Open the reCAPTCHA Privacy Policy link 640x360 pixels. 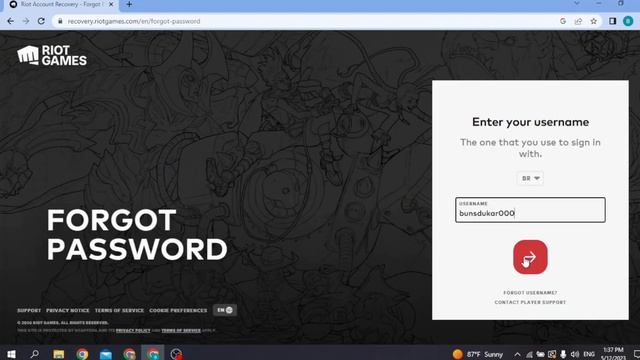tap(133, 330)
